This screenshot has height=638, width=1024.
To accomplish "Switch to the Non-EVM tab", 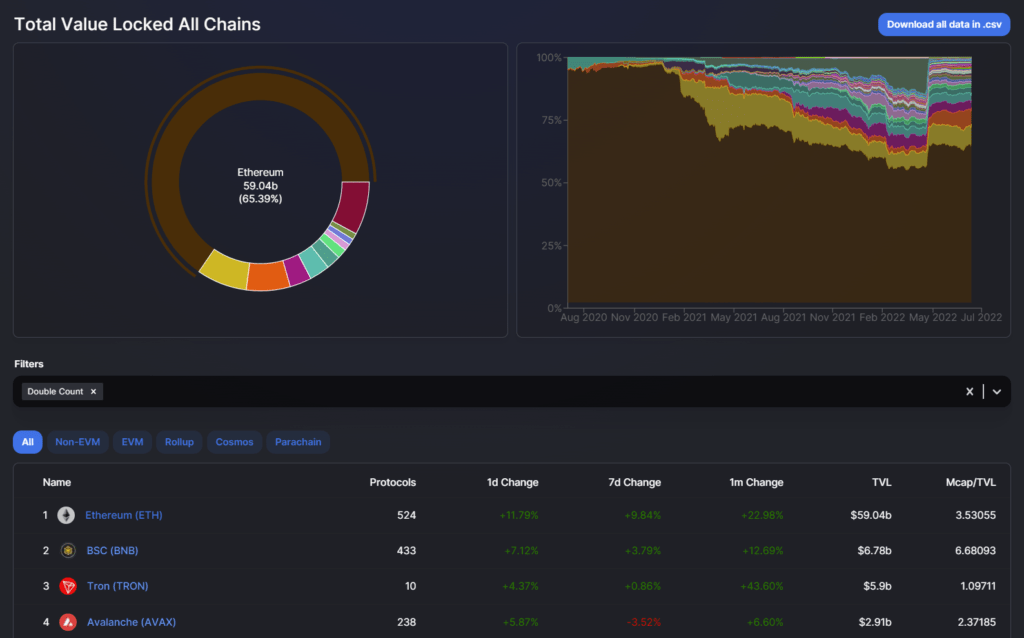I will click(77, 442).
